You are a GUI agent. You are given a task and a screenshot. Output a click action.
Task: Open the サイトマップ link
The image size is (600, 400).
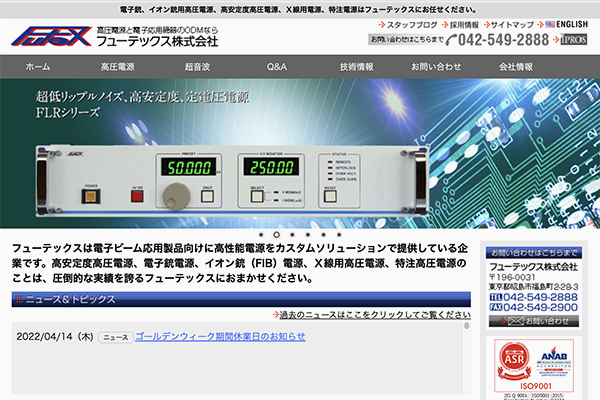[x=512, y=25]
